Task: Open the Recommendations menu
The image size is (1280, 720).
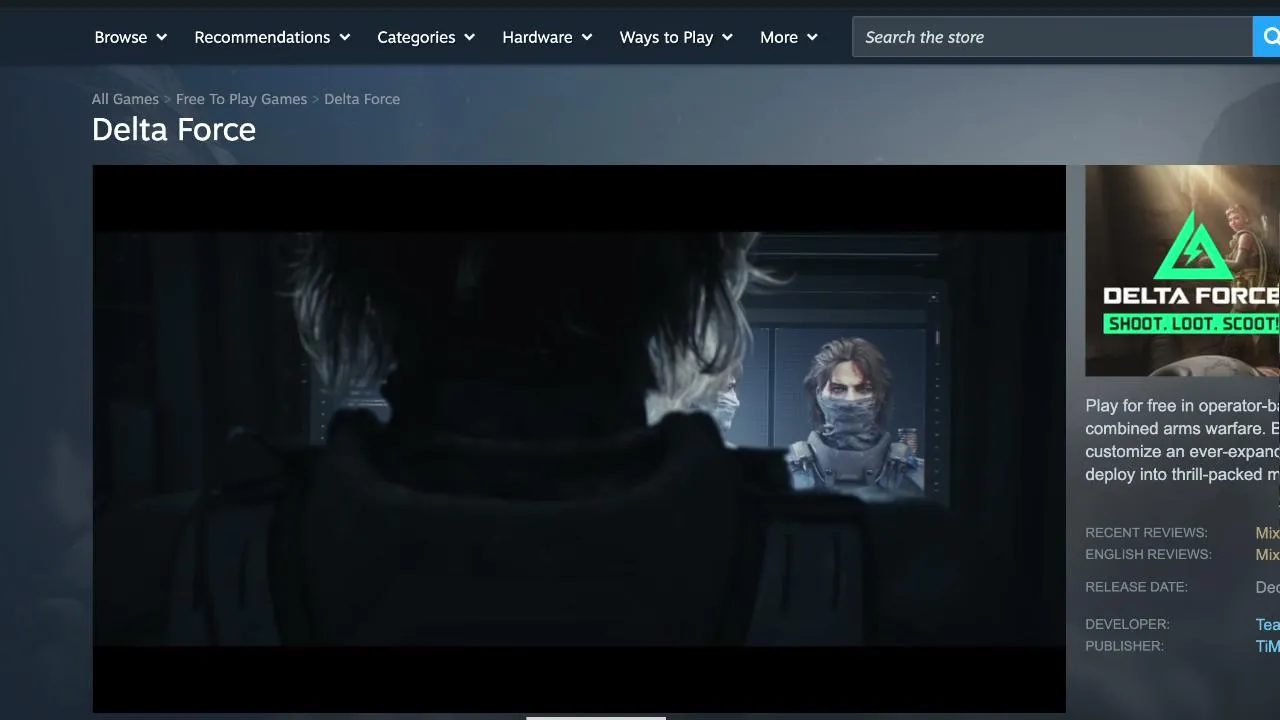Action: (x=272, y=37)
